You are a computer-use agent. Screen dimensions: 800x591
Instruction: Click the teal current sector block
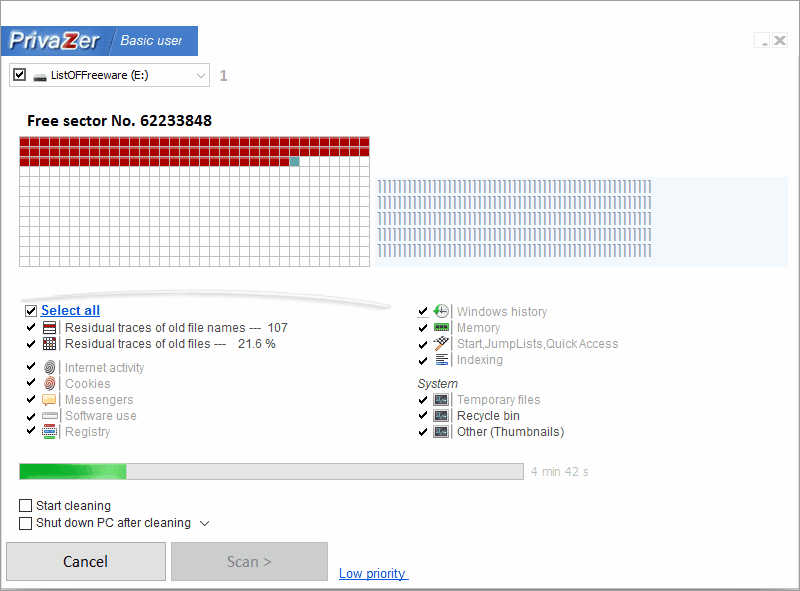click(294, 162)
